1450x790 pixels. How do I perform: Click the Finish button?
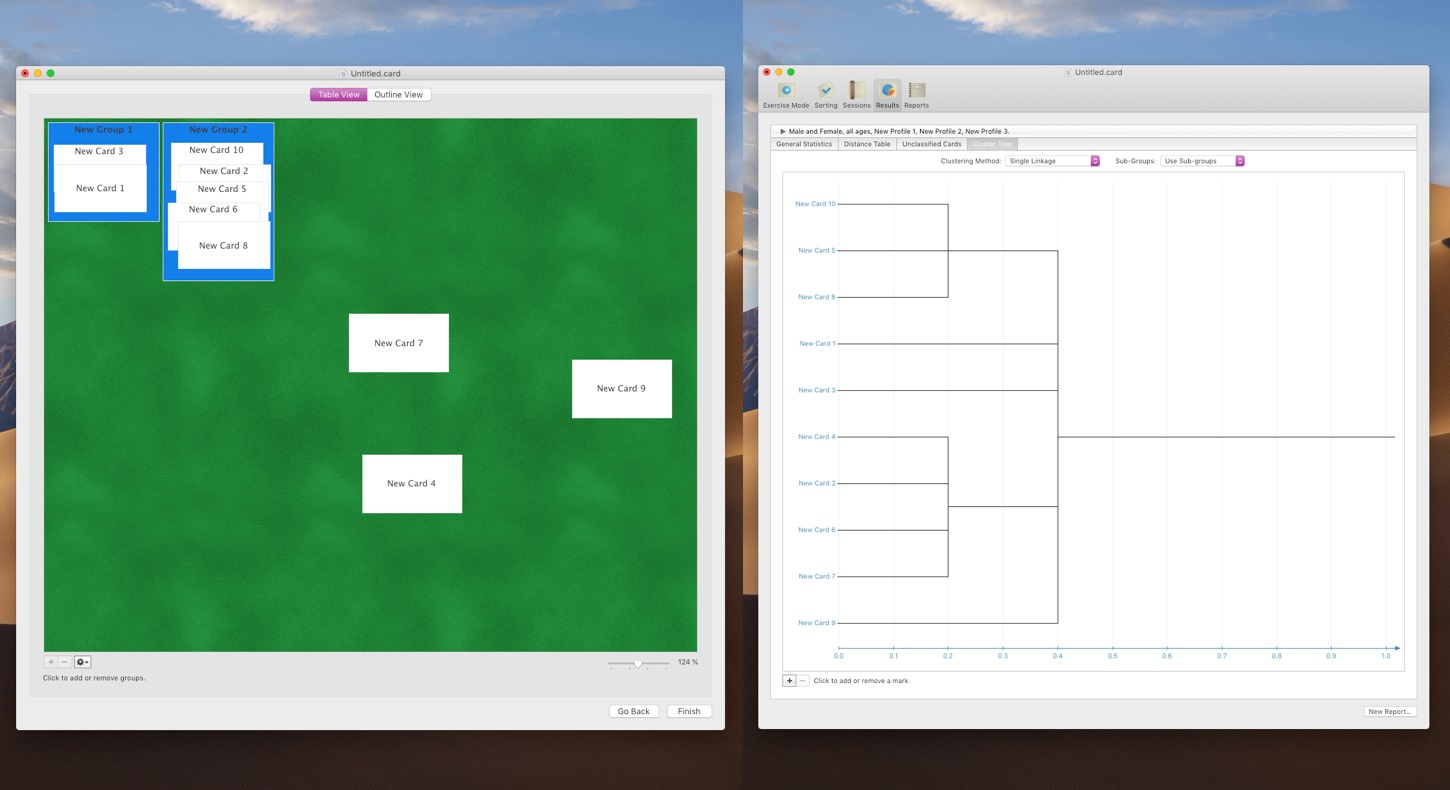pyautogui.click(x=689, y=711)
